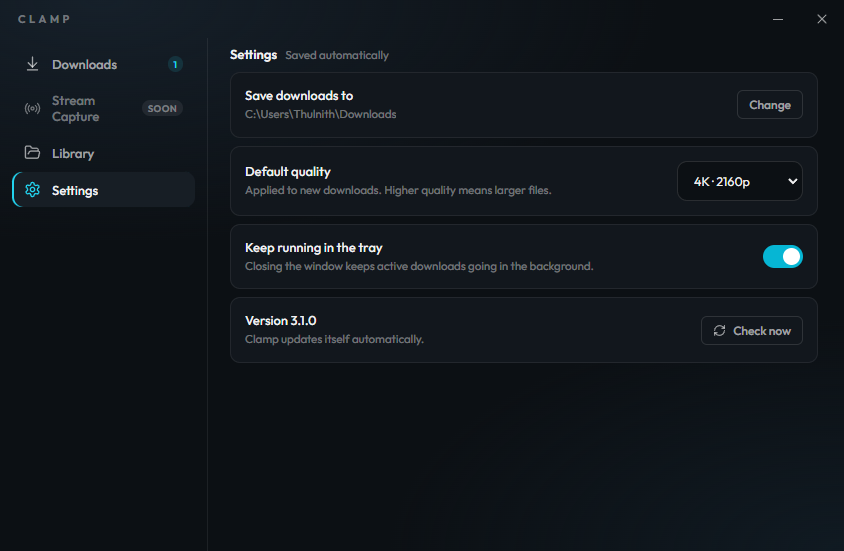Image resolution: width=844 pixels, height=551 pixels.
Task: Click the Save downloads to heading
Action: point(299,96)
